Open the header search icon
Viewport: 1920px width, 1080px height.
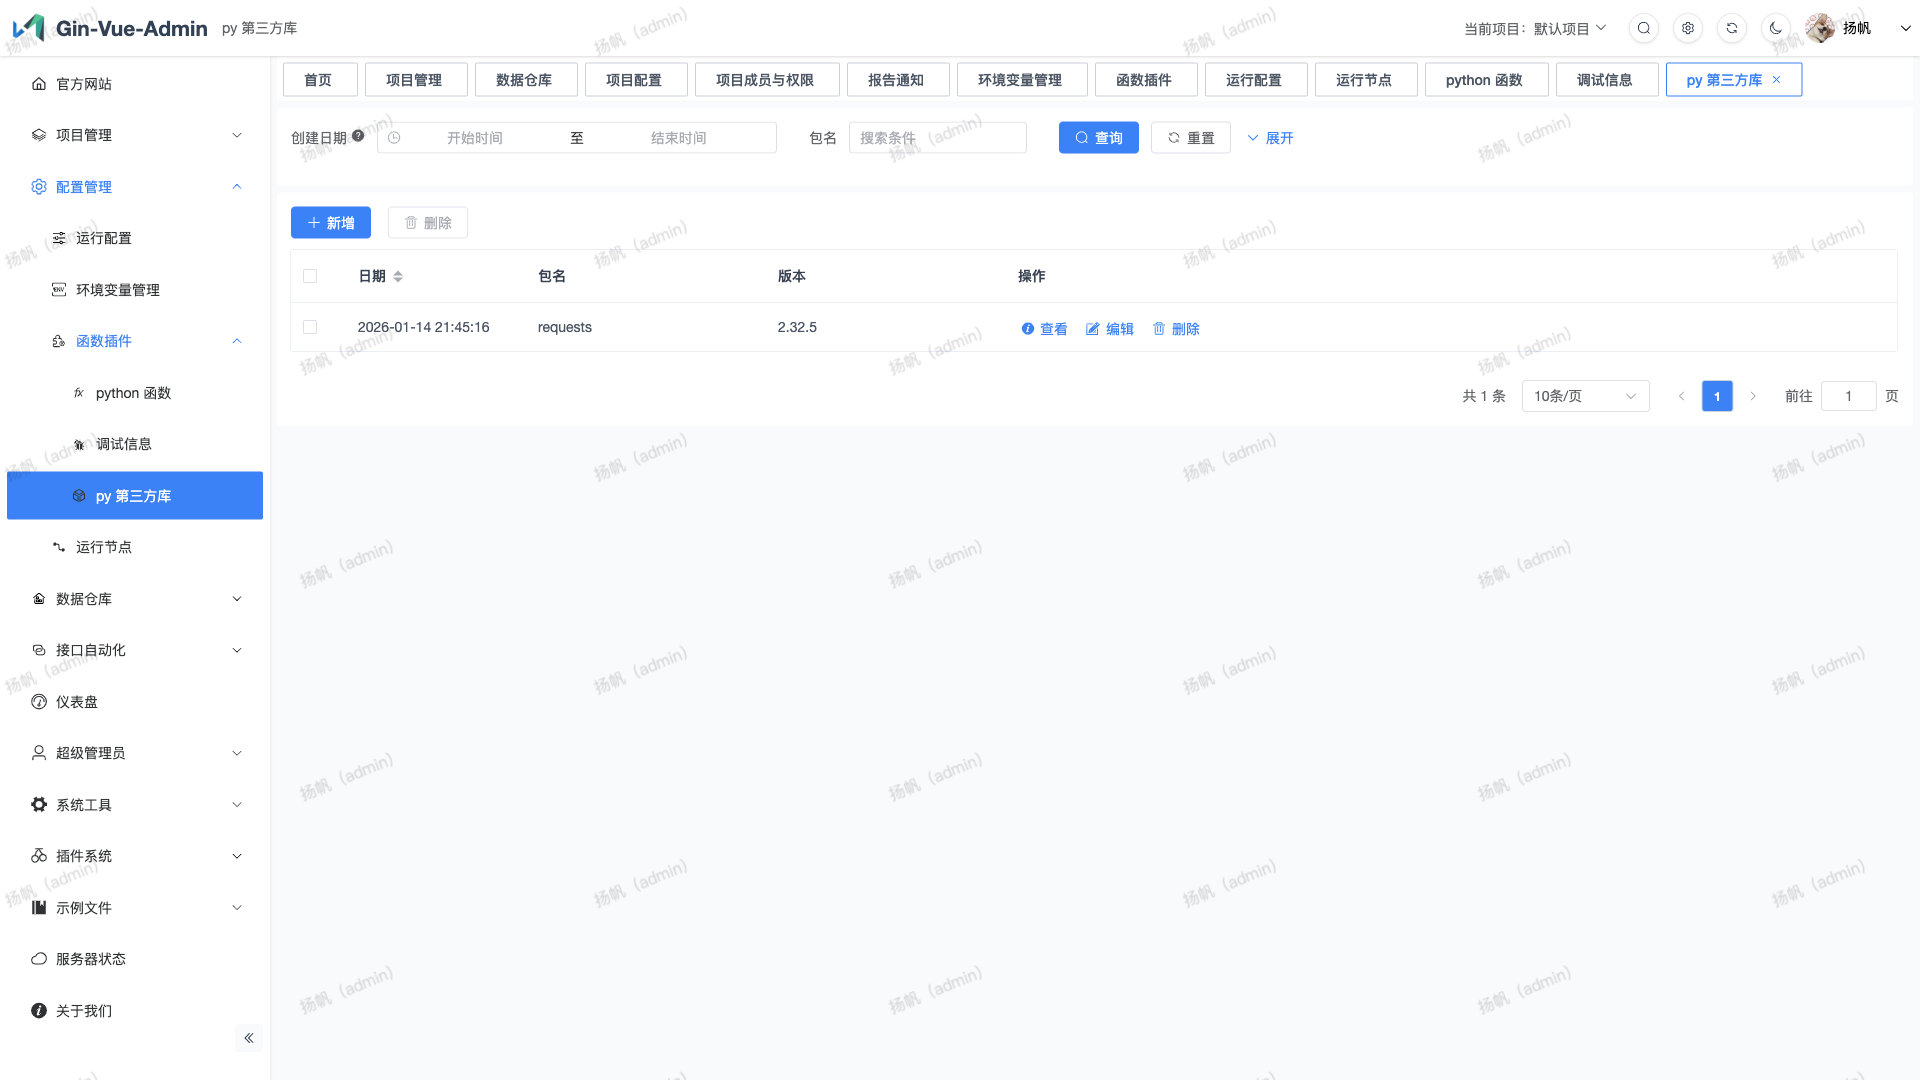1644,28
